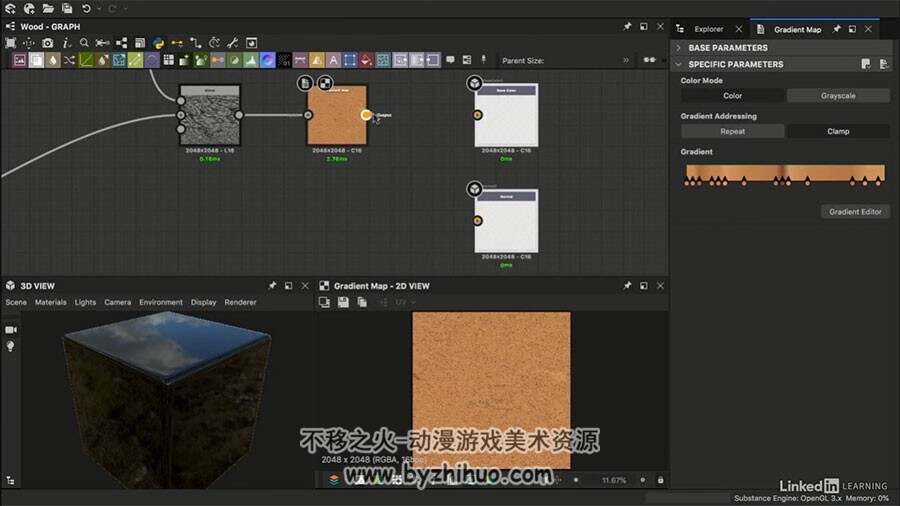Click the Python scripting icon
Screen dimensions: 900x506
158,43
